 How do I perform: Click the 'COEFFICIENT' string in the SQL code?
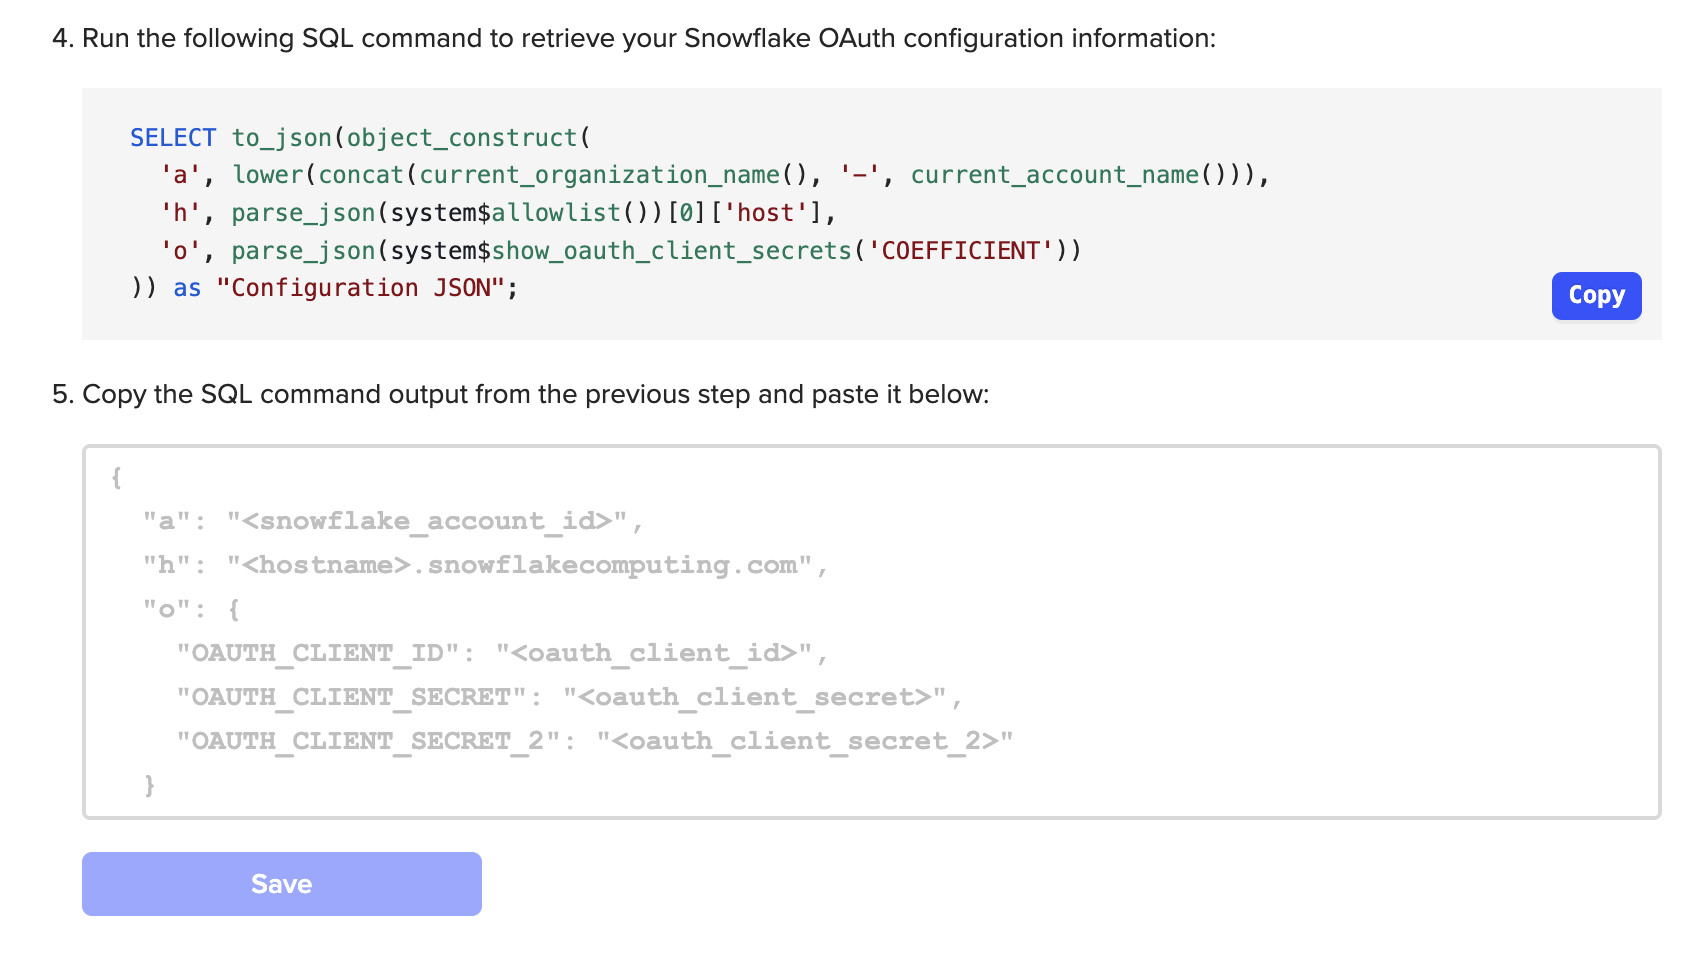(960, 251)
